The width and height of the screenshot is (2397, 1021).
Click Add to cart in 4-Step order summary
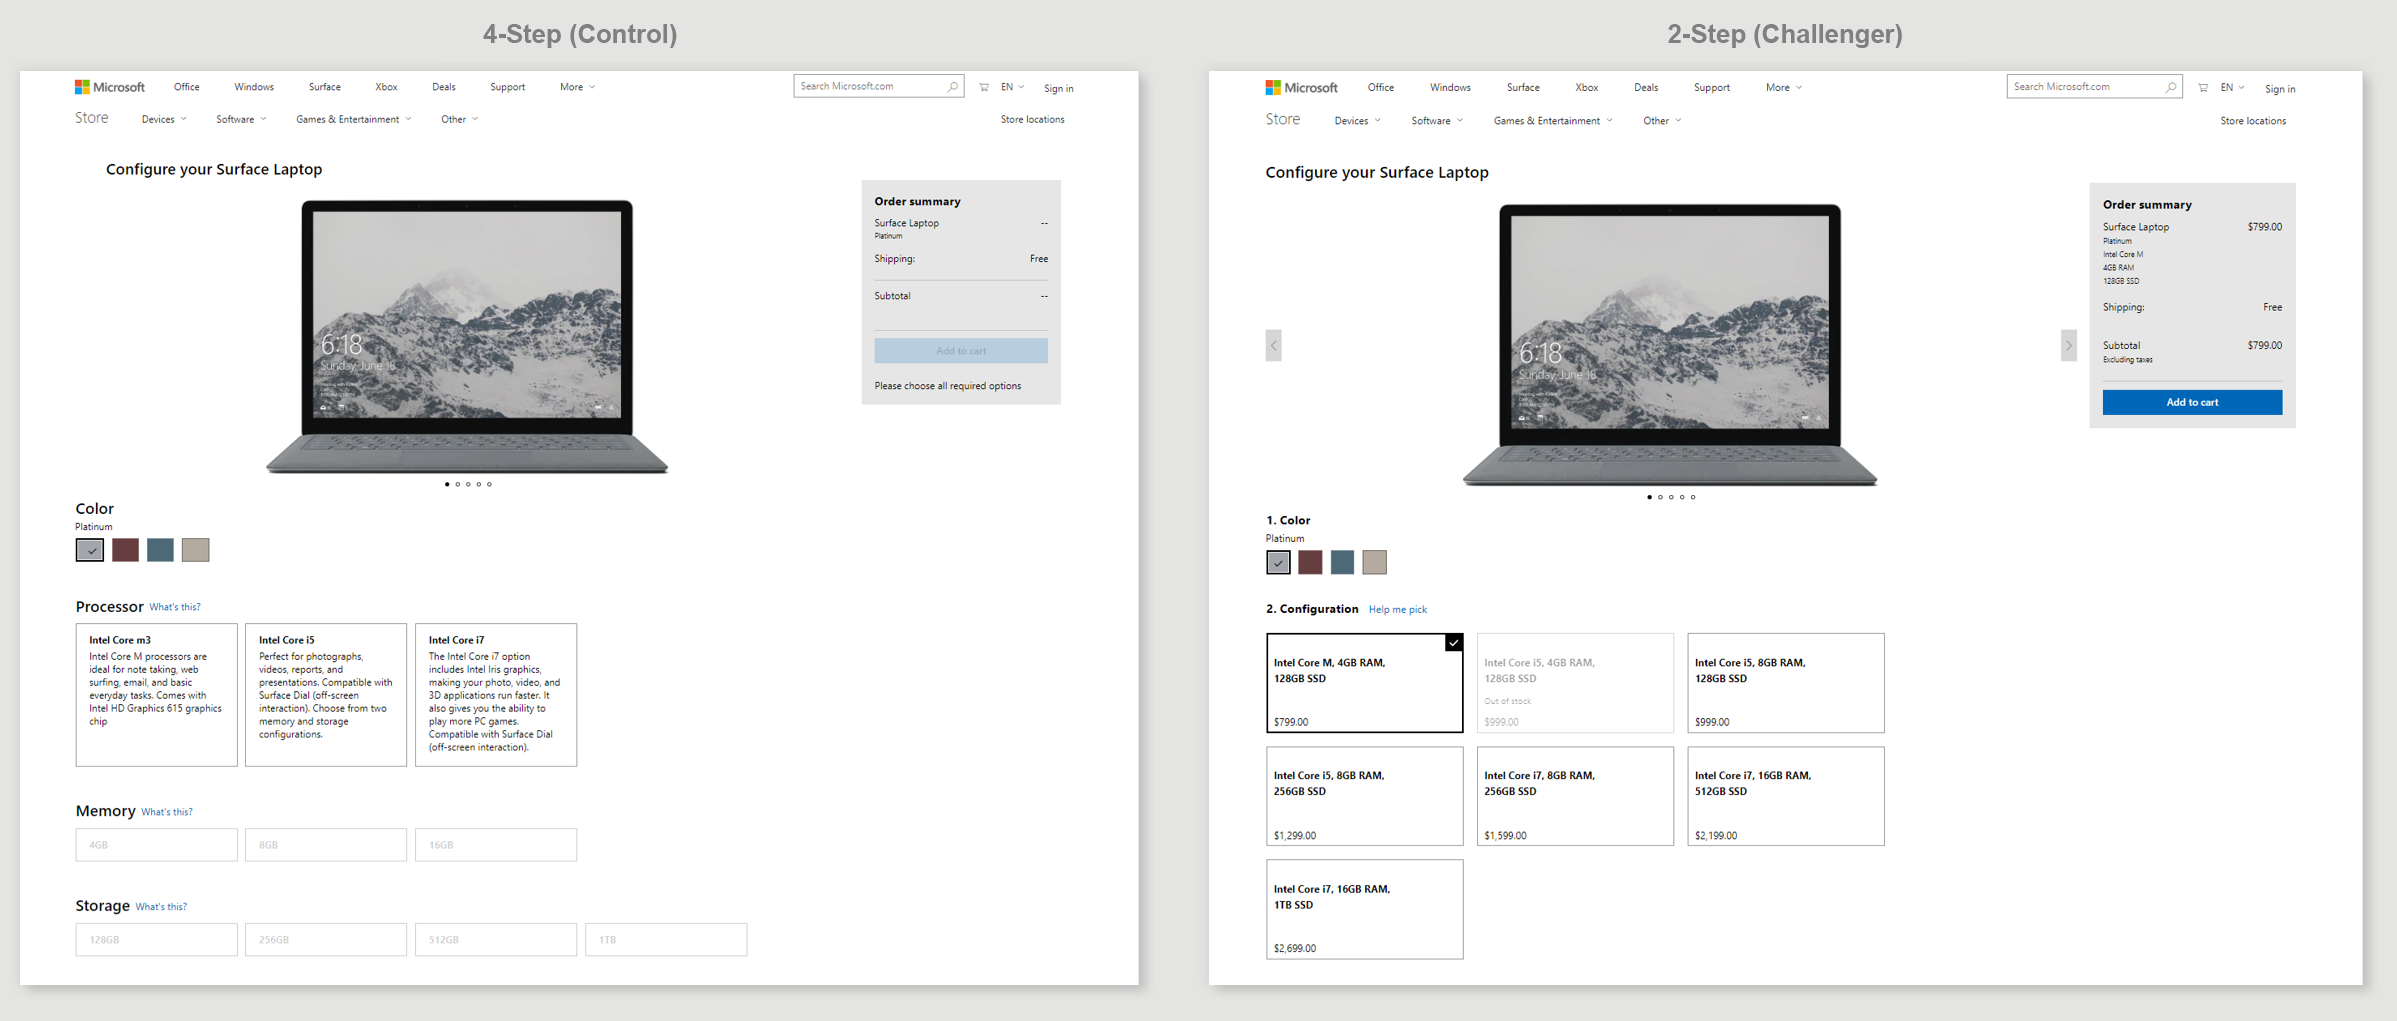tap(961, 351)
